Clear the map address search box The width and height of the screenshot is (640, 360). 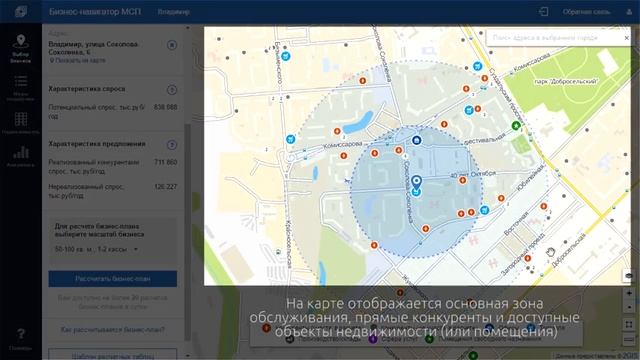[x=627, y=38]
